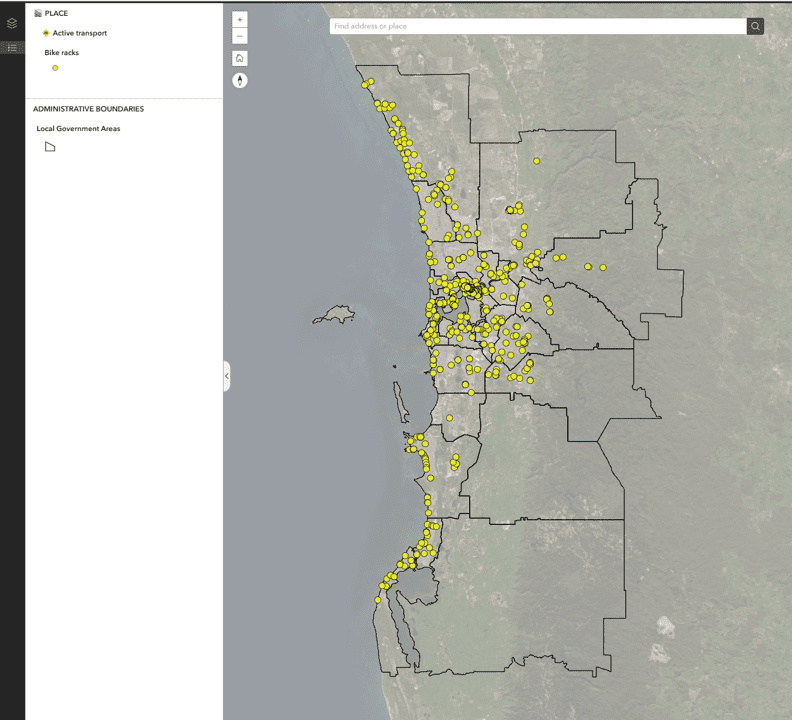Click the Local Government Areas polygon symbol
This screenshot has width=792, height=720.
click(50, 147)
